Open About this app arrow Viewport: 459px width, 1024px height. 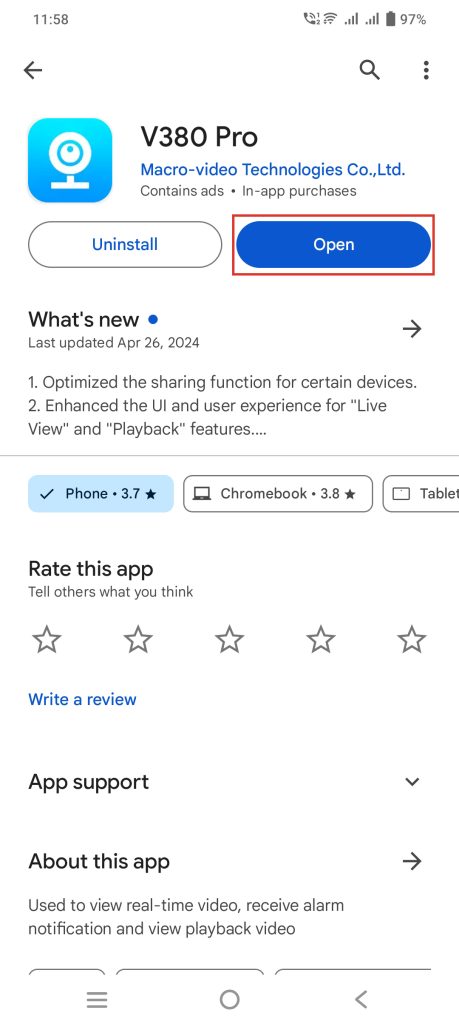tap(412, 861)
